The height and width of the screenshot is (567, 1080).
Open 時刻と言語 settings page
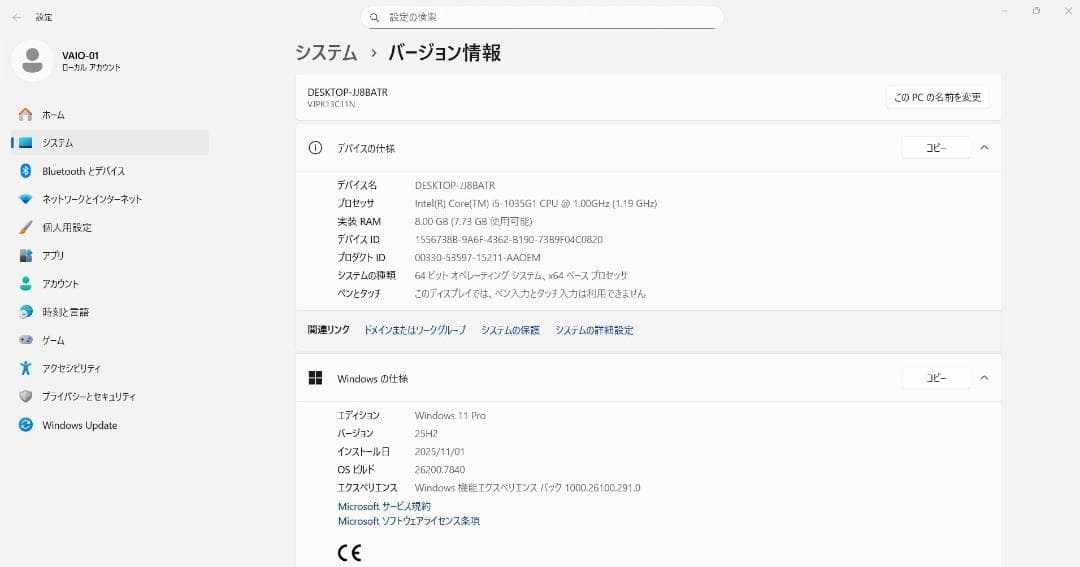pyautogui.click(x=110, y=312)
